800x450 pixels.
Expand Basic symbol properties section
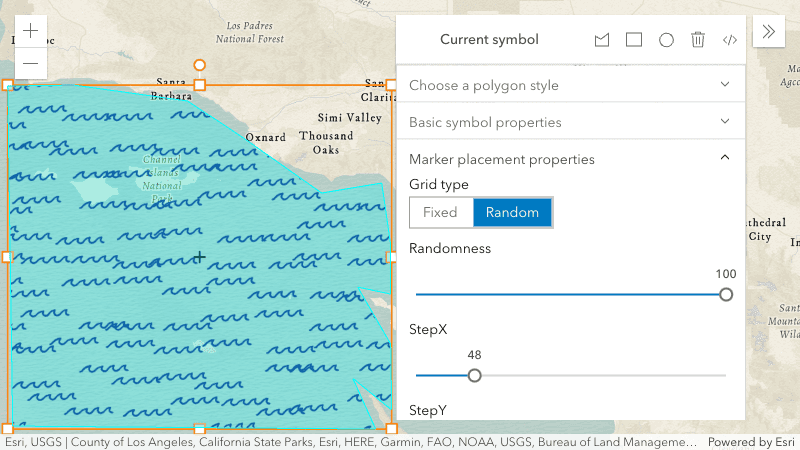571,122
